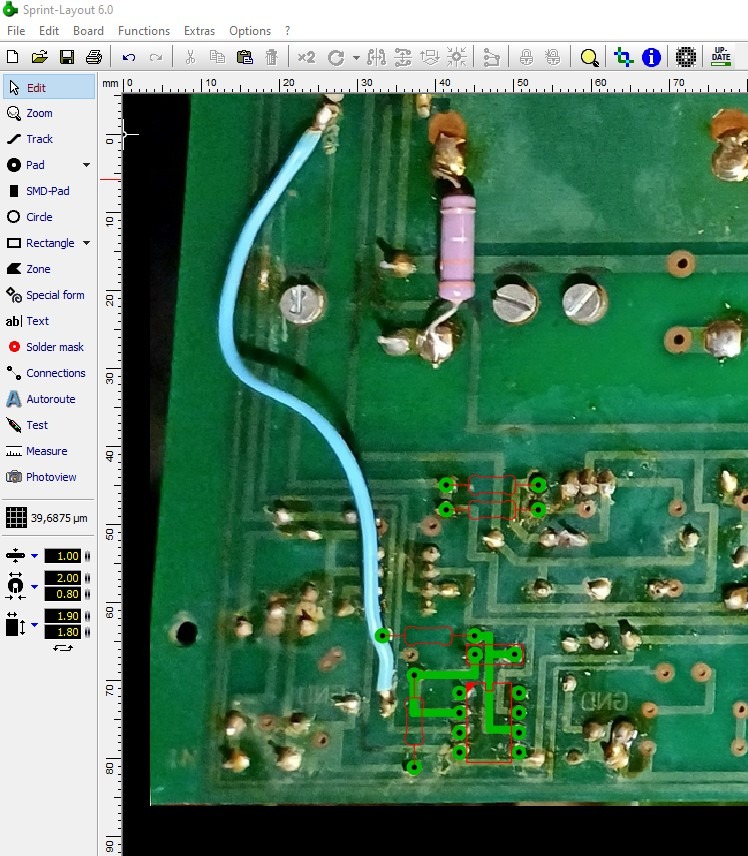748x856 pixels.
Task: Delete the selection with the trash can icon
Action: click(271, 57)
